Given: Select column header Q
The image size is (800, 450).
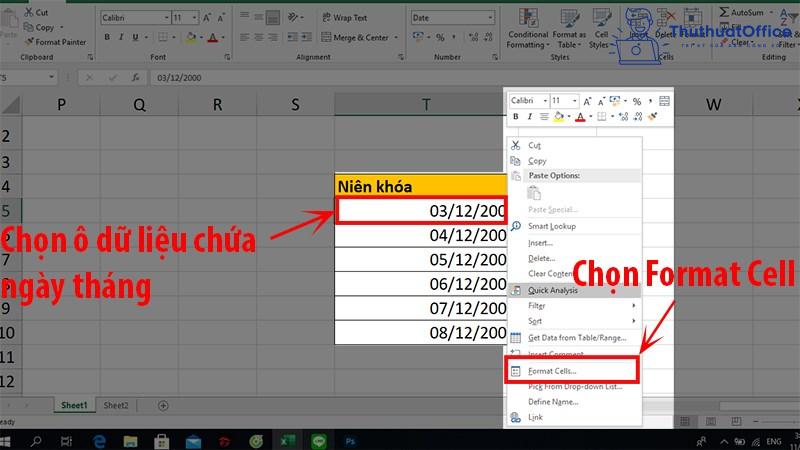Looking at the screenshot, I should (x=139, y=105).
